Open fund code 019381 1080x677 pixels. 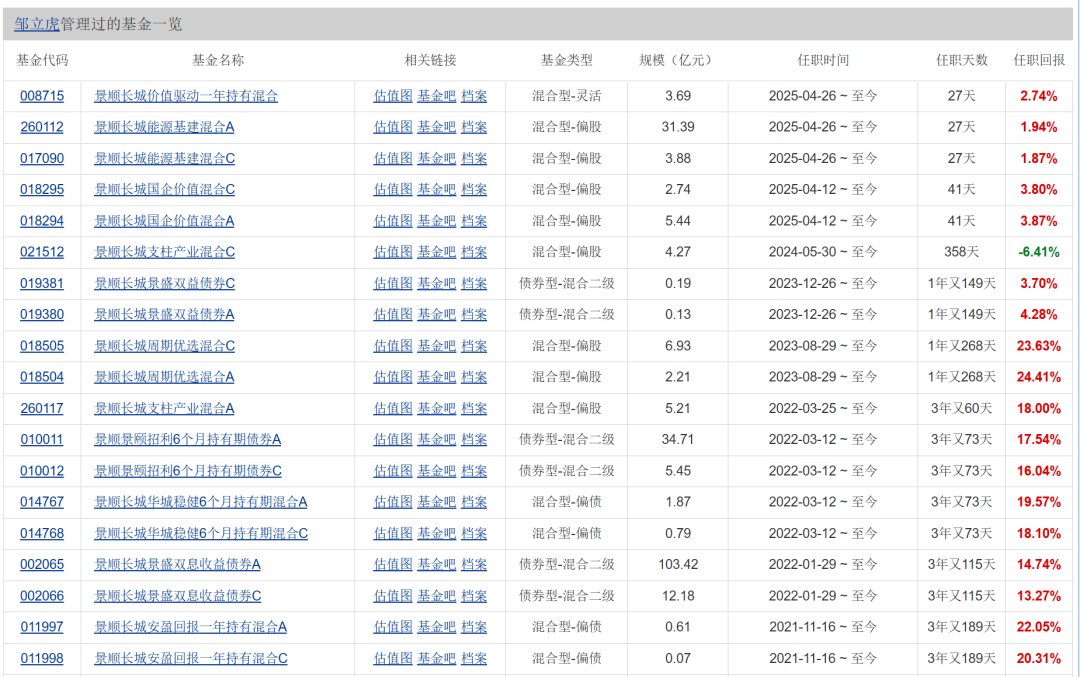(42, 283)
